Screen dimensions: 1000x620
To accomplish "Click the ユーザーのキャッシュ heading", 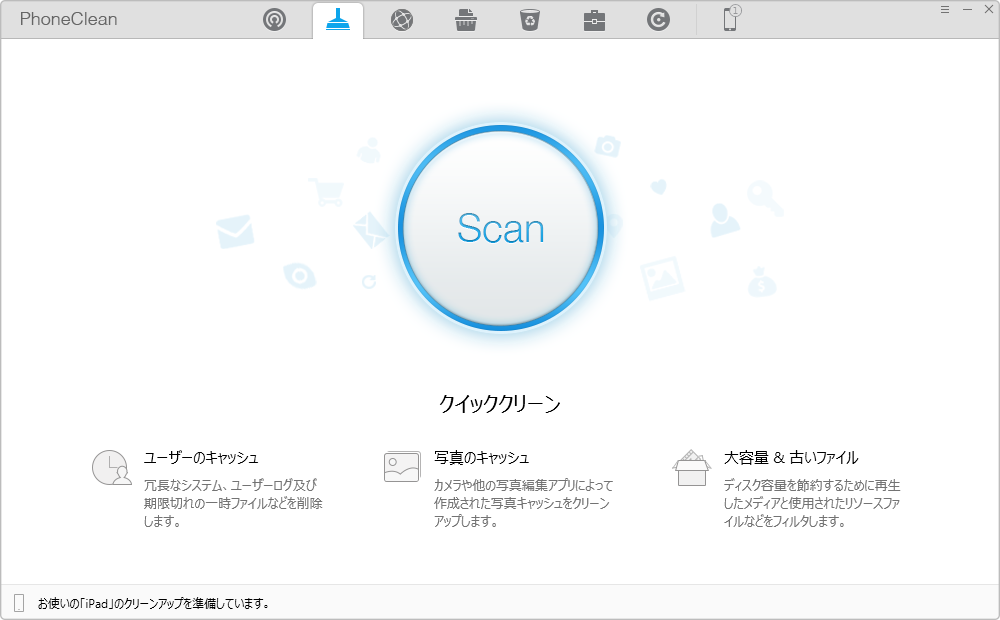I will pos(201,458).
